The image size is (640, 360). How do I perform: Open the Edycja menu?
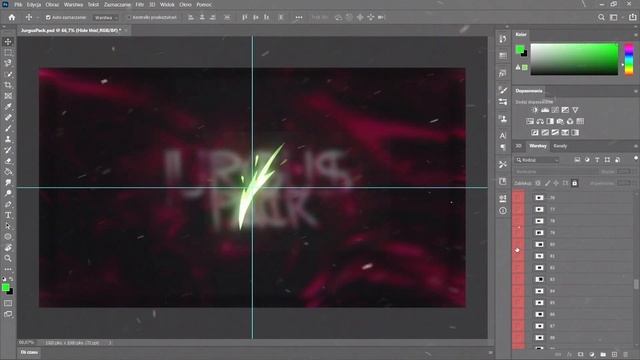(34, 4)
